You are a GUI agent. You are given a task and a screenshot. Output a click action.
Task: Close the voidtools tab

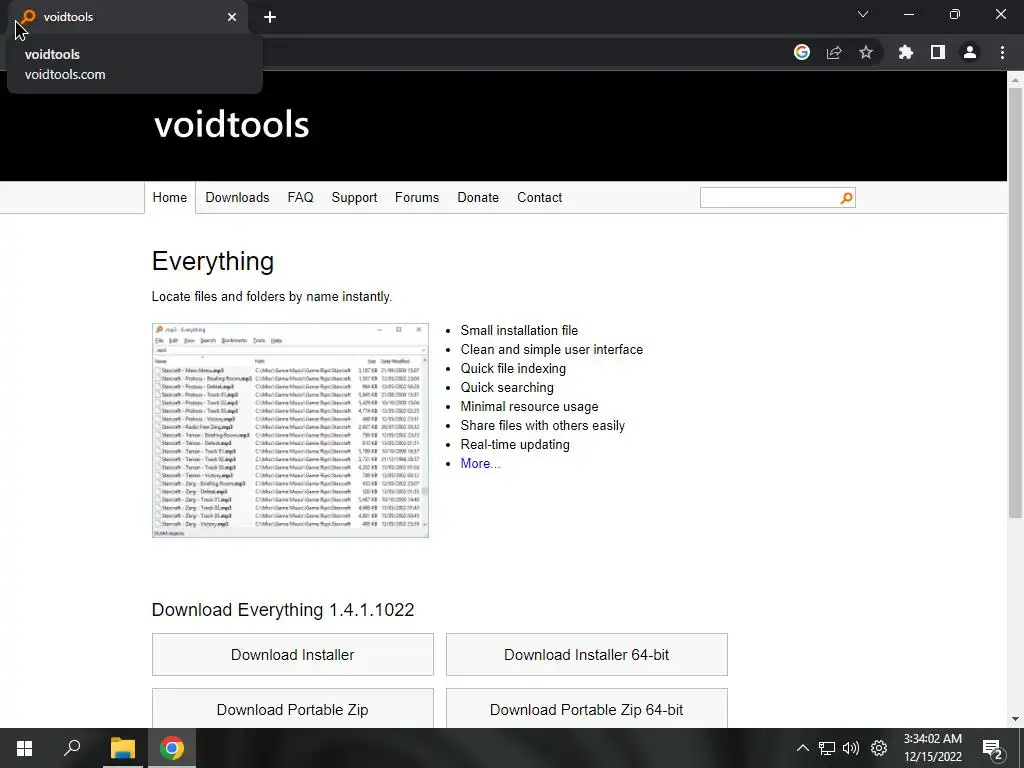point(232,17)
